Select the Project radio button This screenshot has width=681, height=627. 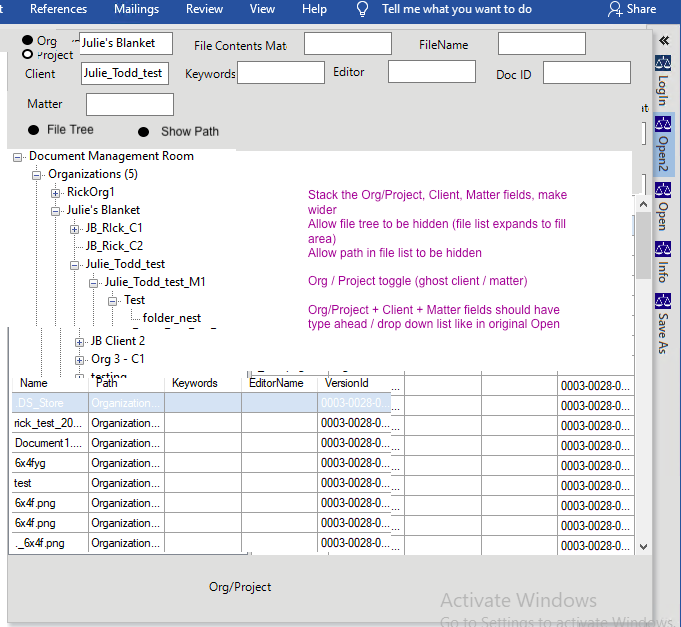[27, 54]
